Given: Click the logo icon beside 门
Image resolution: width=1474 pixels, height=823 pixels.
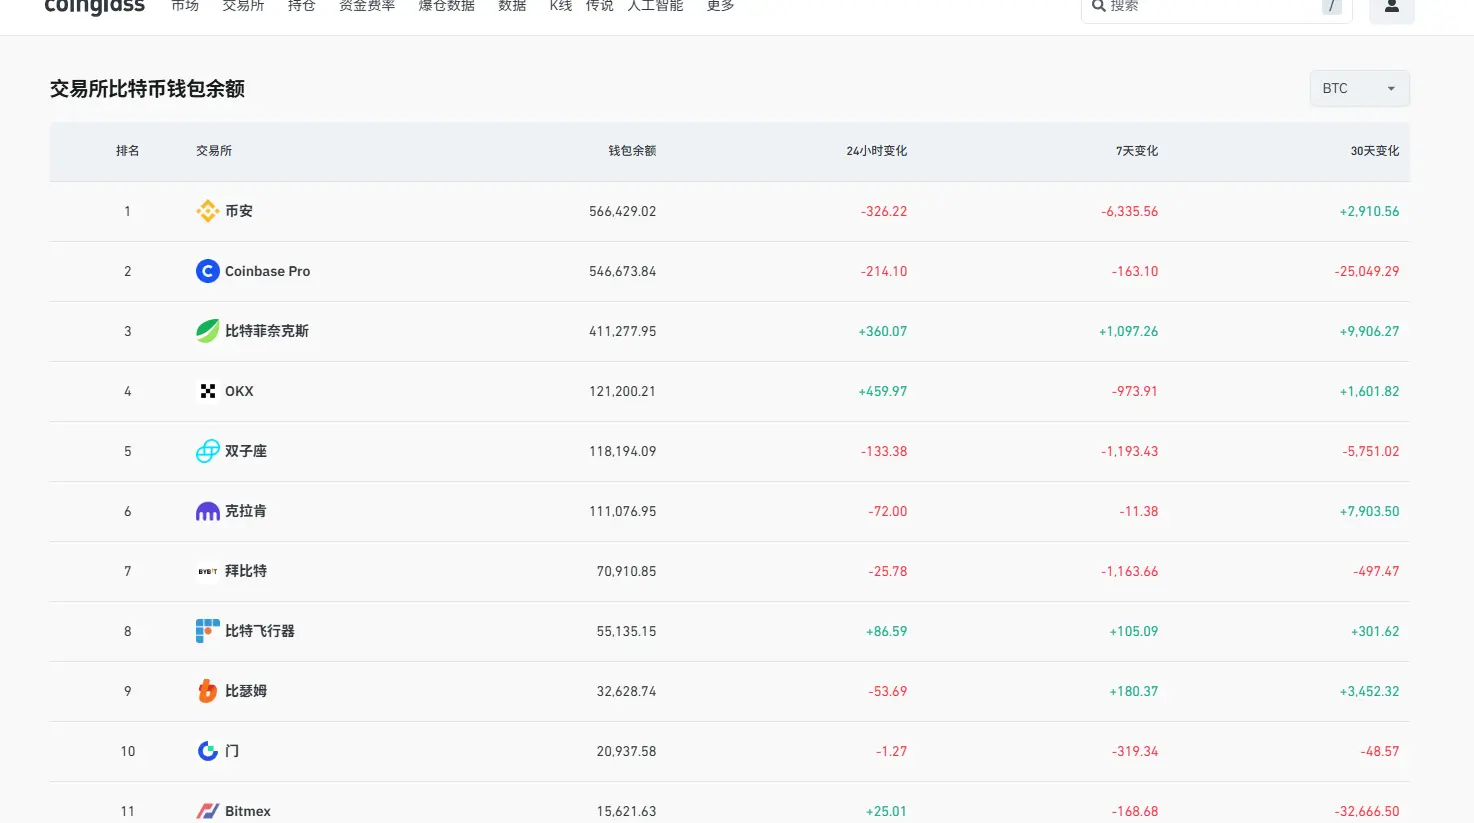Looking at the screenshot, I should (x=208, y=751).
